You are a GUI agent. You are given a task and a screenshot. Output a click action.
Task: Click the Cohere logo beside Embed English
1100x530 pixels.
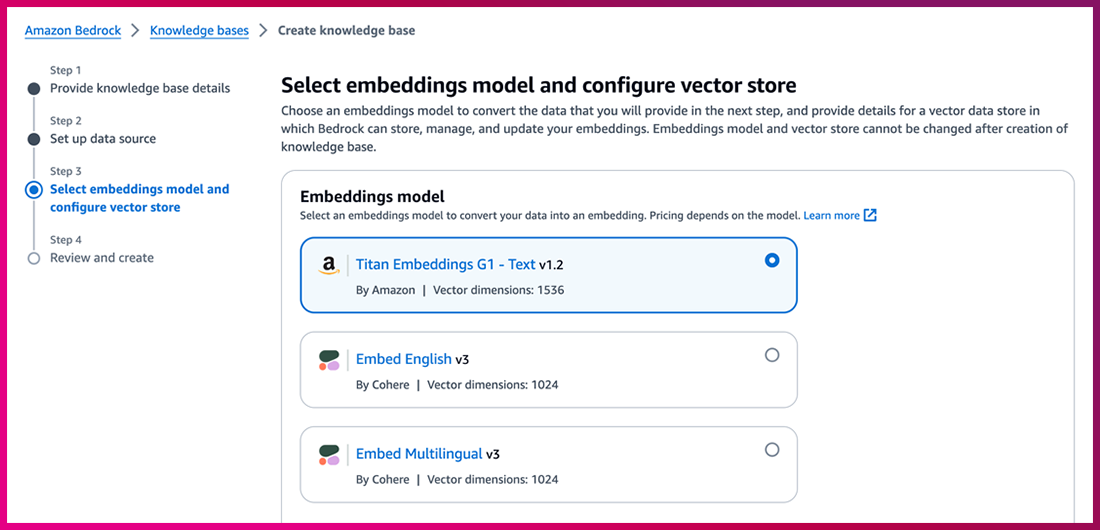pos(329,360)
